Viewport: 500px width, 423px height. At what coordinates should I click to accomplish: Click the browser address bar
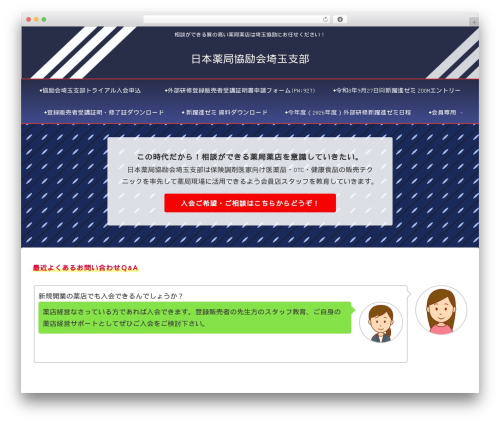point(237,19)
